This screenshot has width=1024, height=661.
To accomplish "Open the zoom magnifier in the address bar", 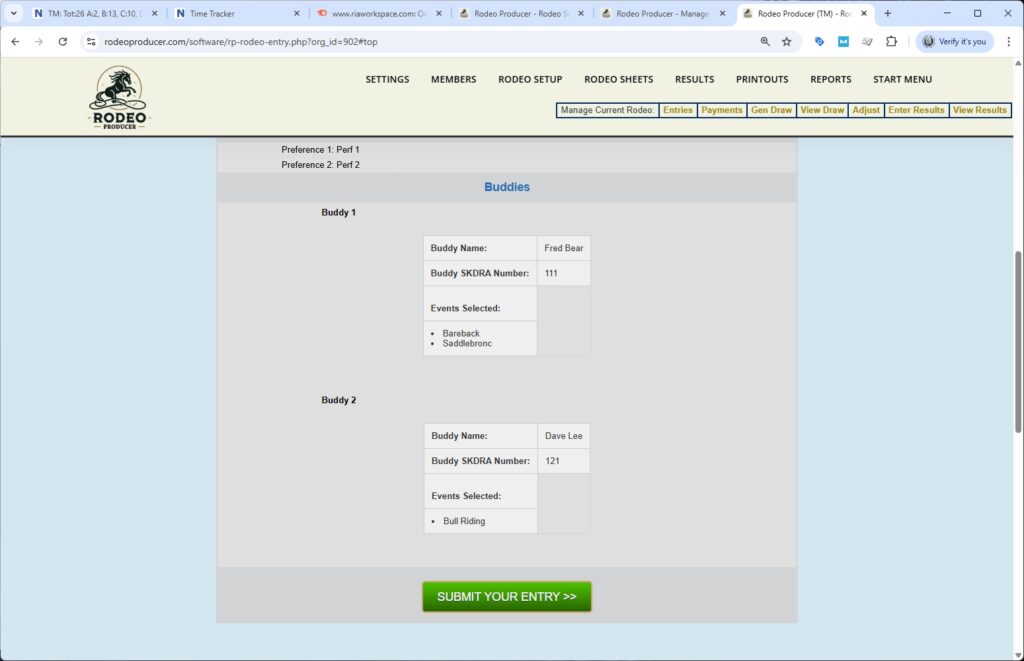I will (764, 42).
